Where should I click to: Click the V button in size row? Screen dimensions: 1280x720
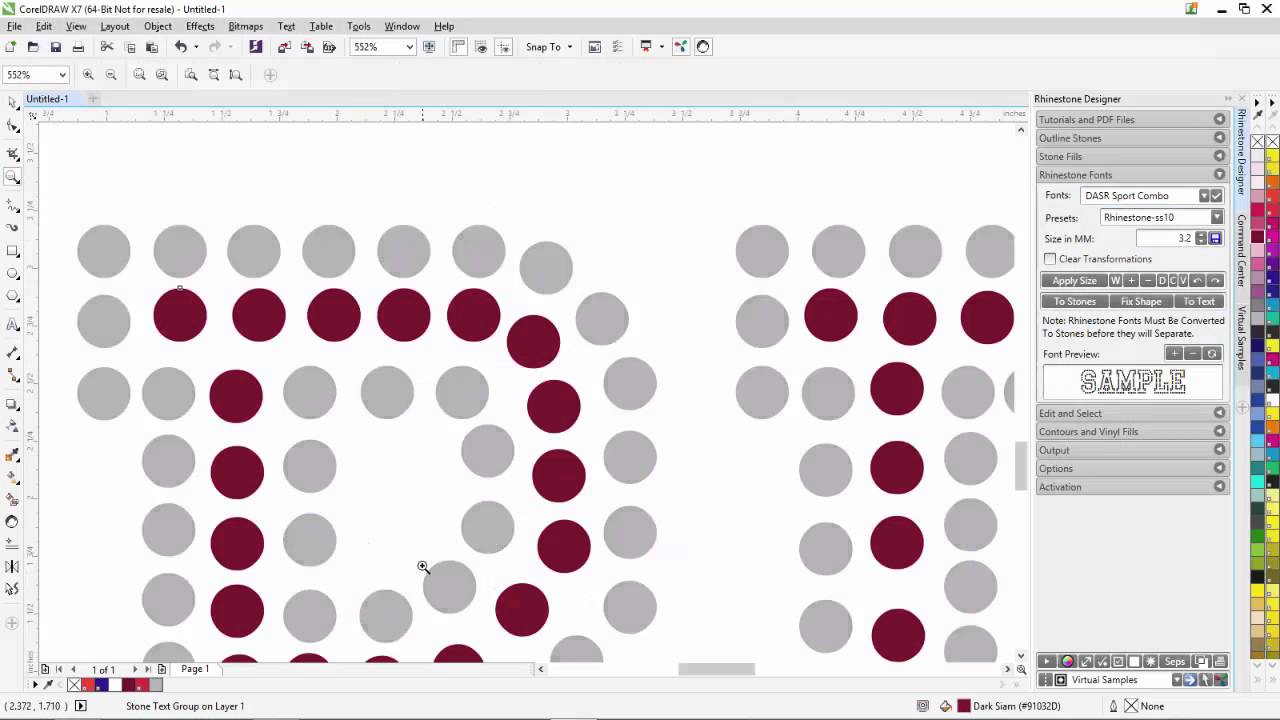pyautogui.click(x=1183, y=281)
